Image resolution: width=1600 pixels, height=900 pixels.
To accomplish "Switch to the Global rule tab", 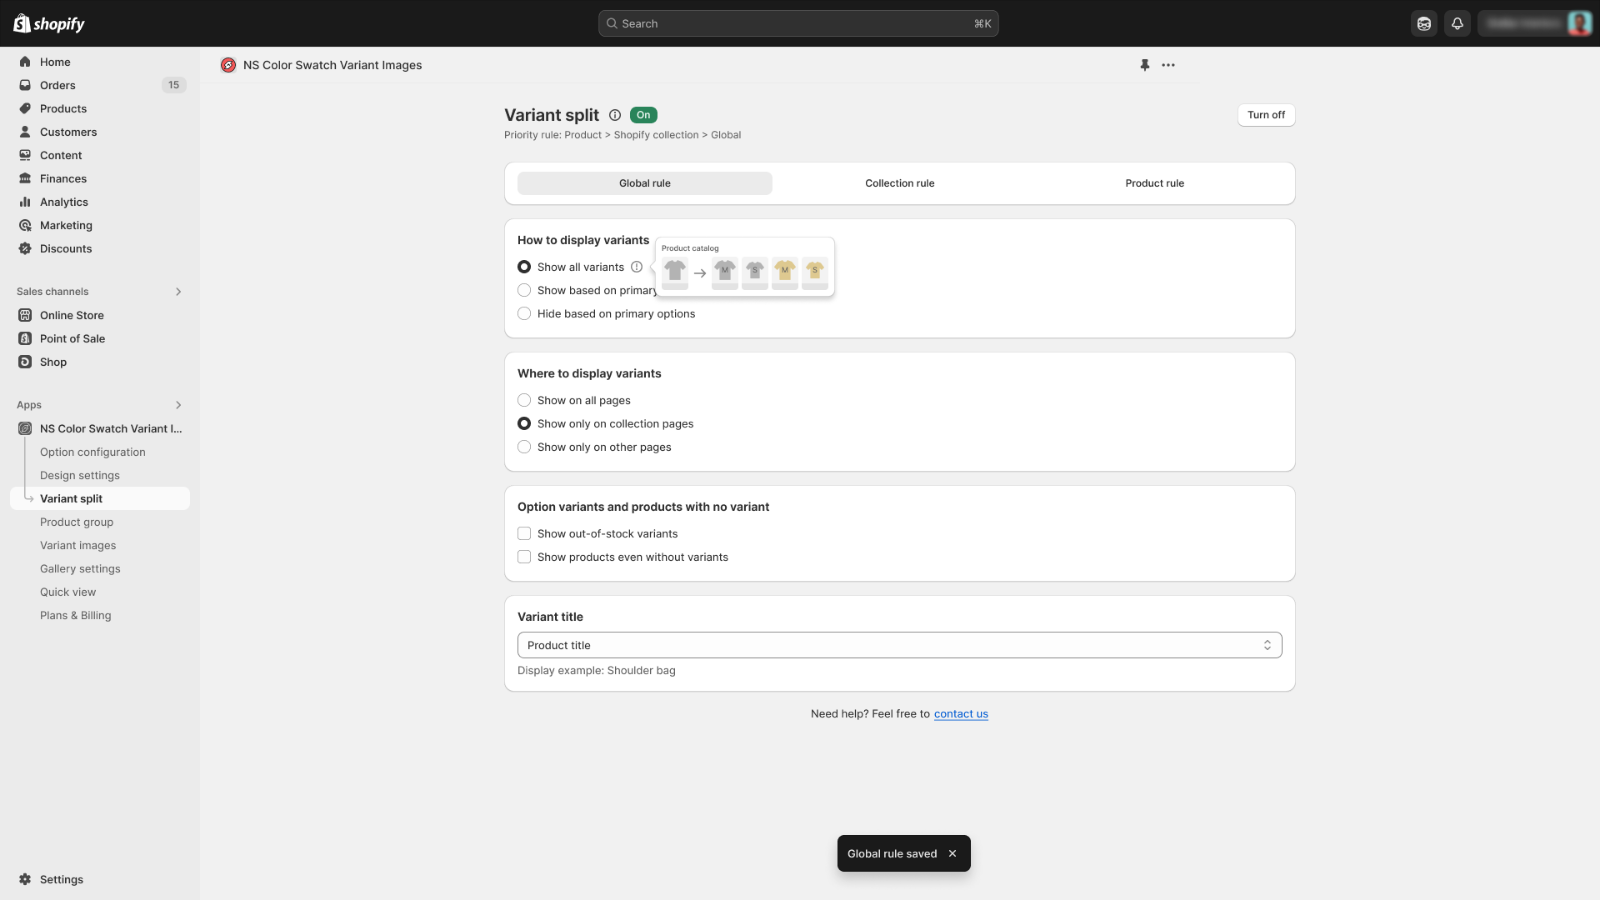I will pos(645,183).
